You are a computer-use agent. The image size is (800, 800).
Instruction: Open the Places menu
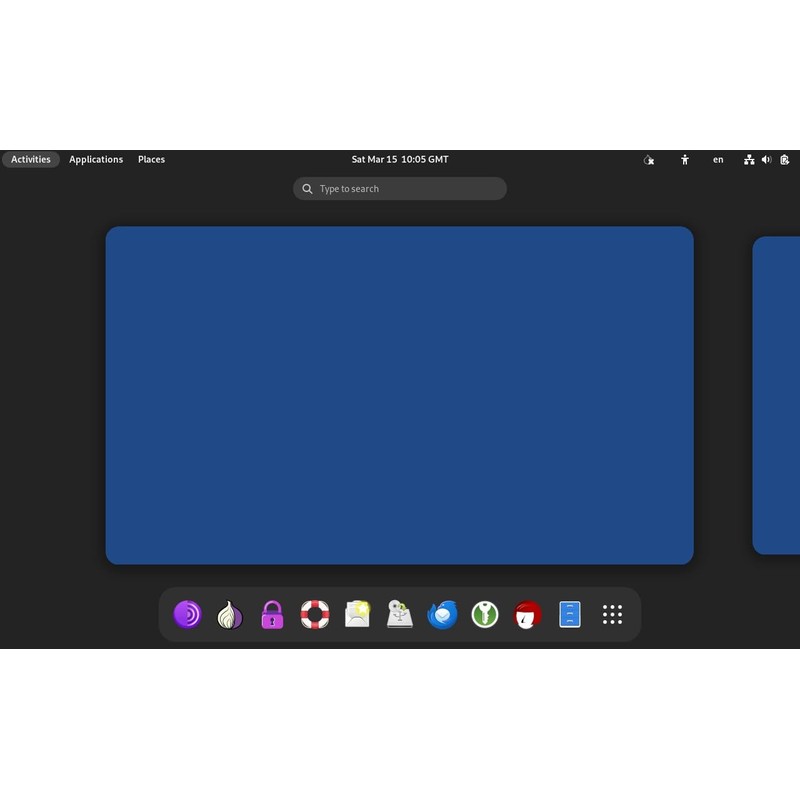[151, 160]
